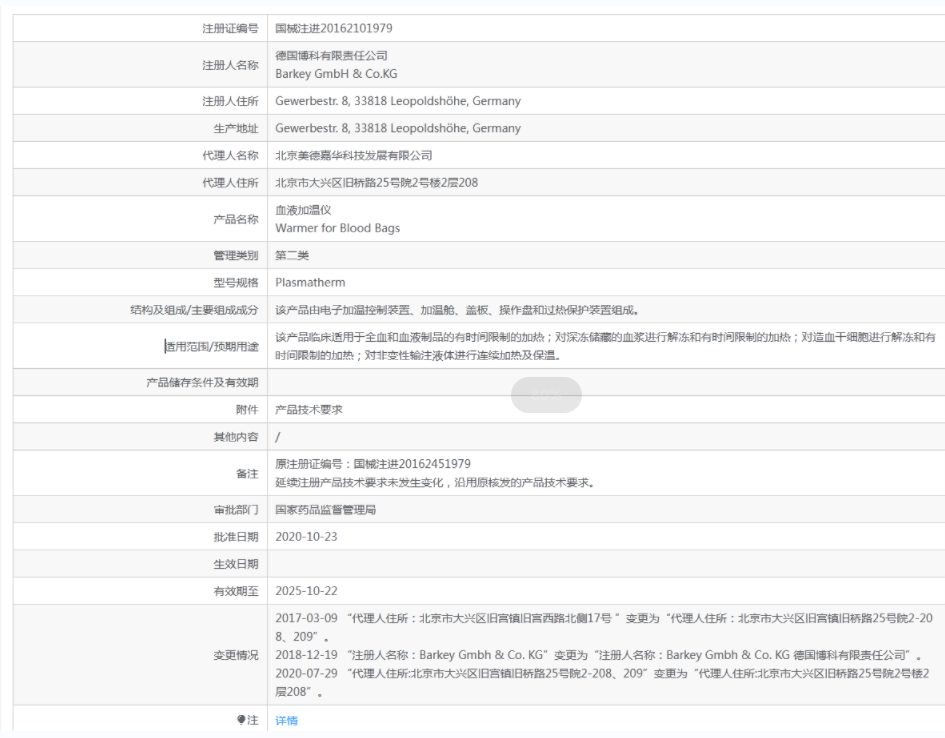Click the dark bullet icon beside 注
The width and height of the screenshot is (945, 738).
point(240,720)
